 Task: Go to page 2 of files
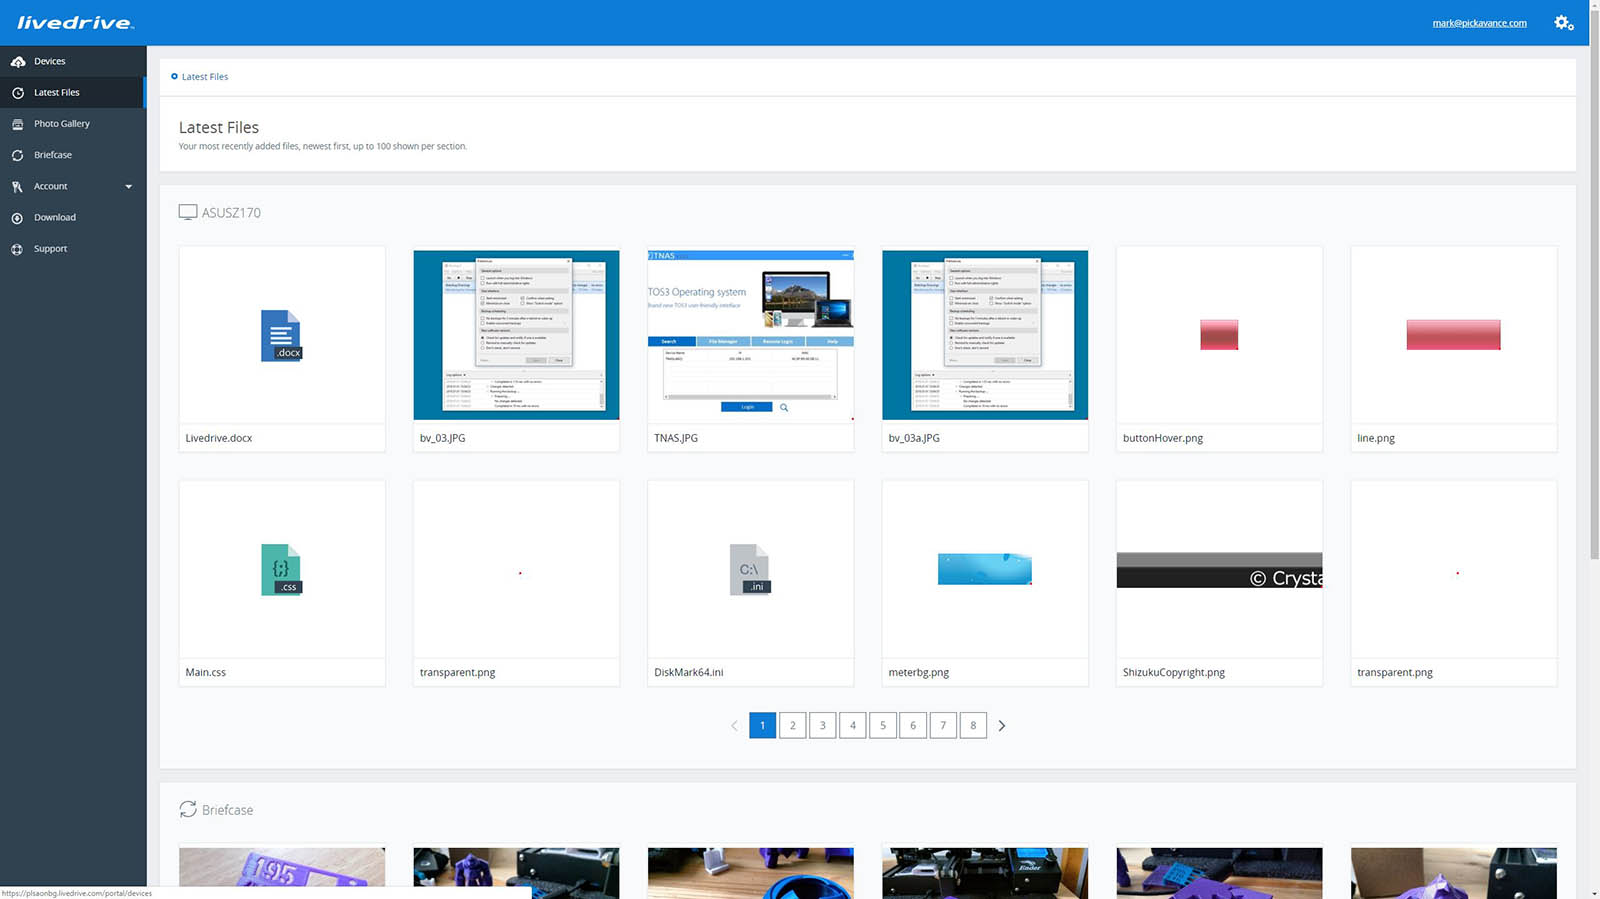point(792,725)
